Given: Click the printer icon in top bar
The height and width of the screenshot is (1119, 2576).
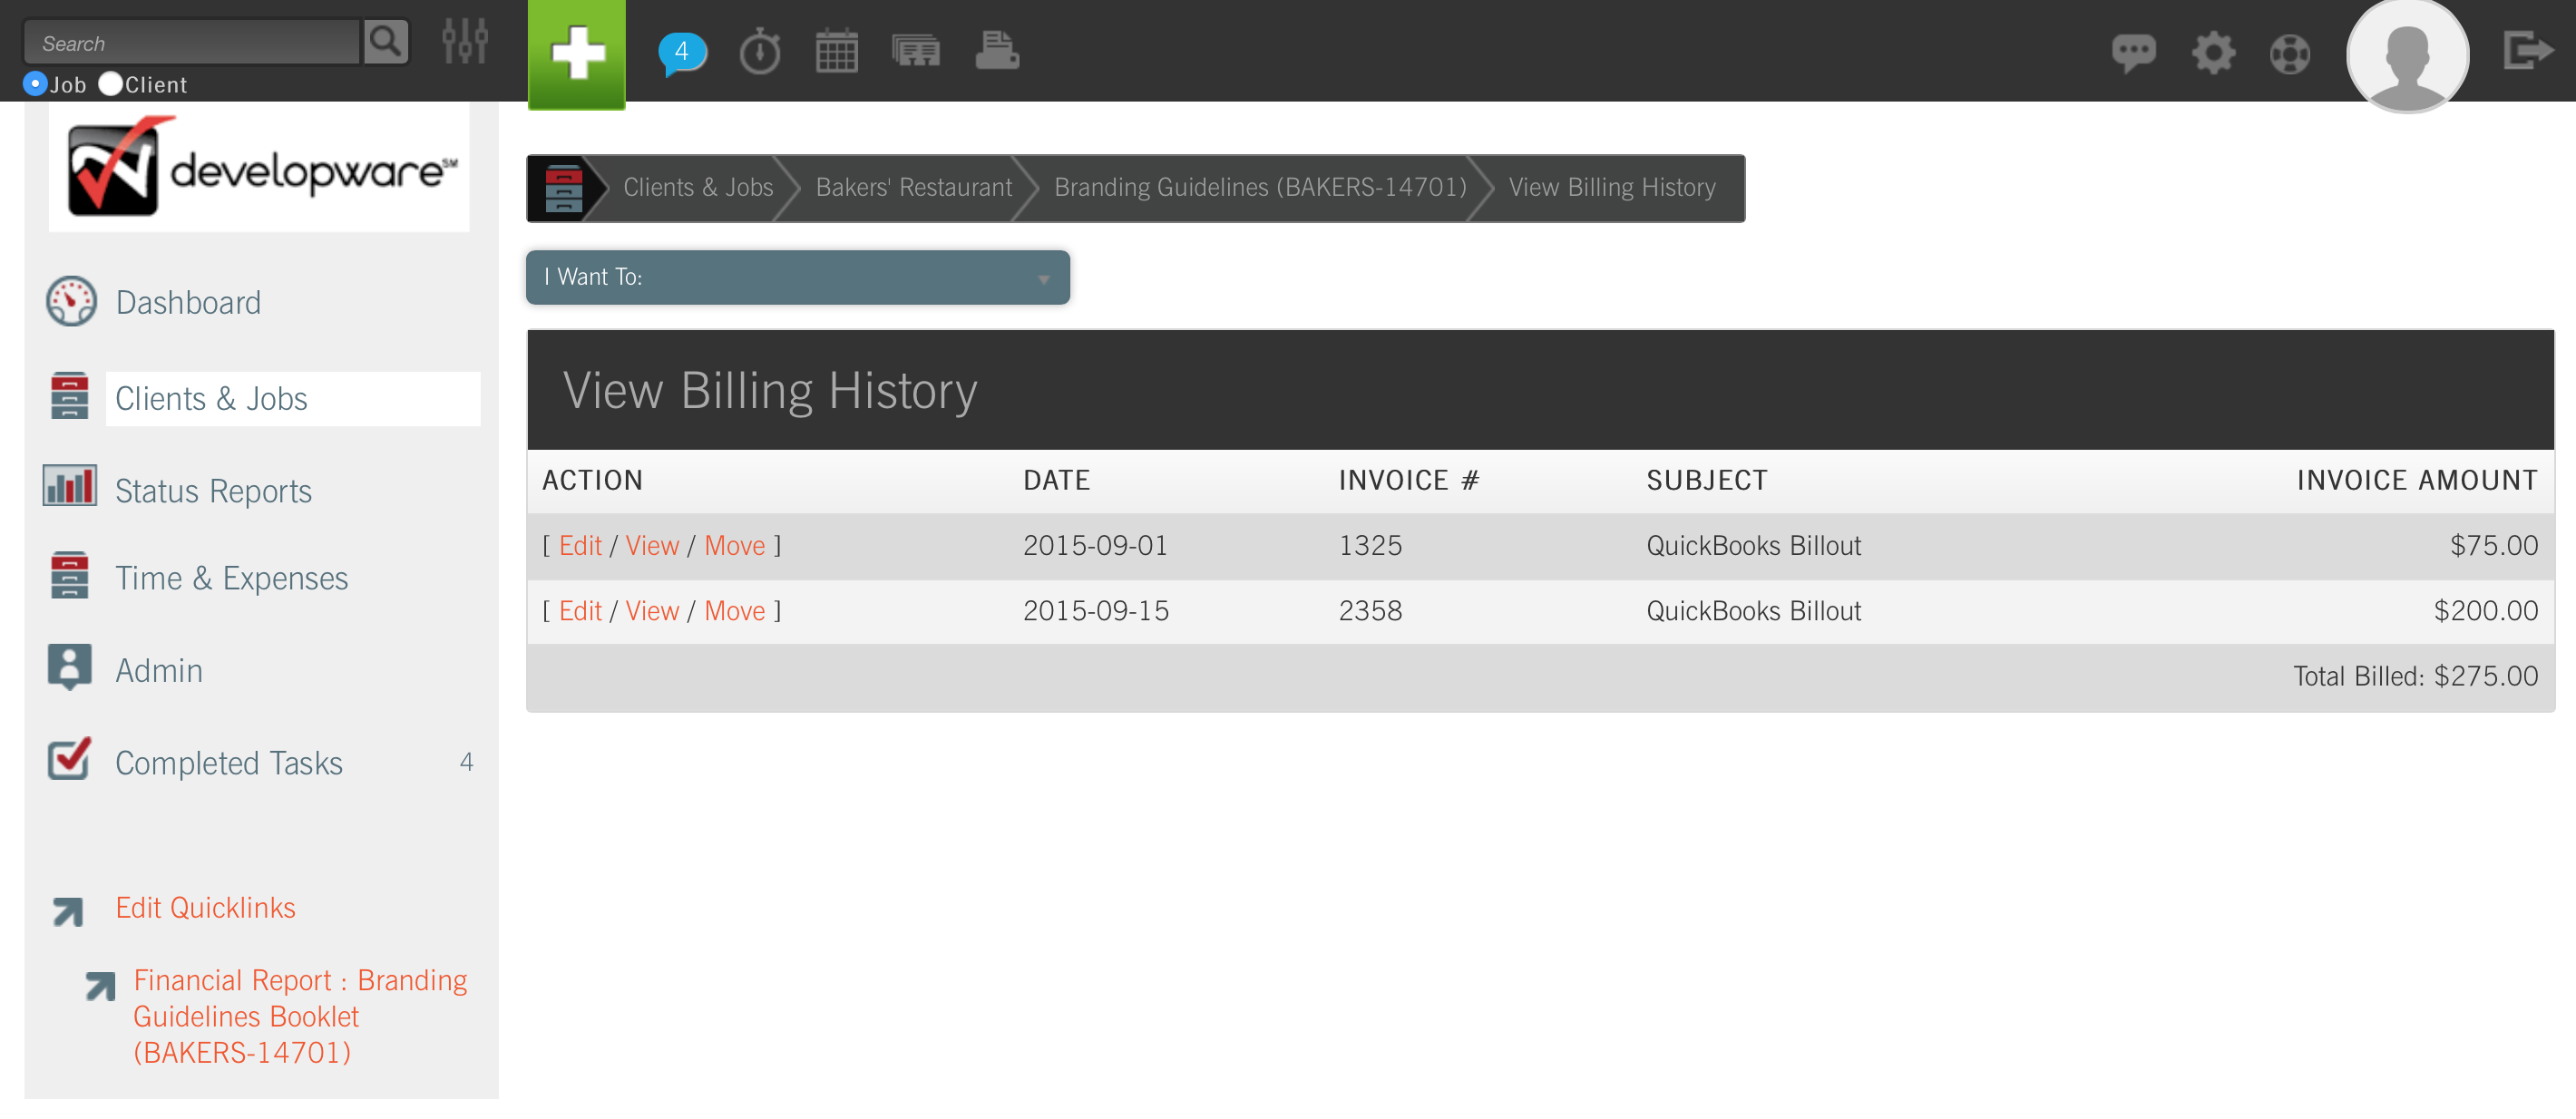Looking at the screenshot, I should 997,50.
